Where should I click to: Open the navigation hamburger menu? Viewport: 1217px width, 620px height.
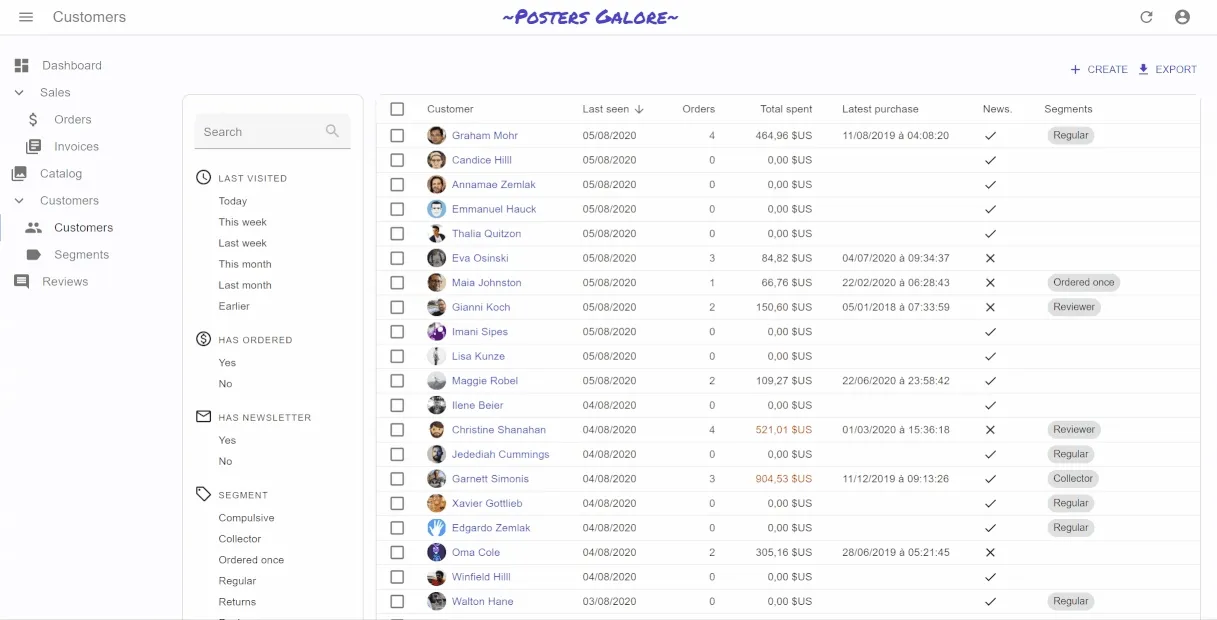(x=25, y=16)
